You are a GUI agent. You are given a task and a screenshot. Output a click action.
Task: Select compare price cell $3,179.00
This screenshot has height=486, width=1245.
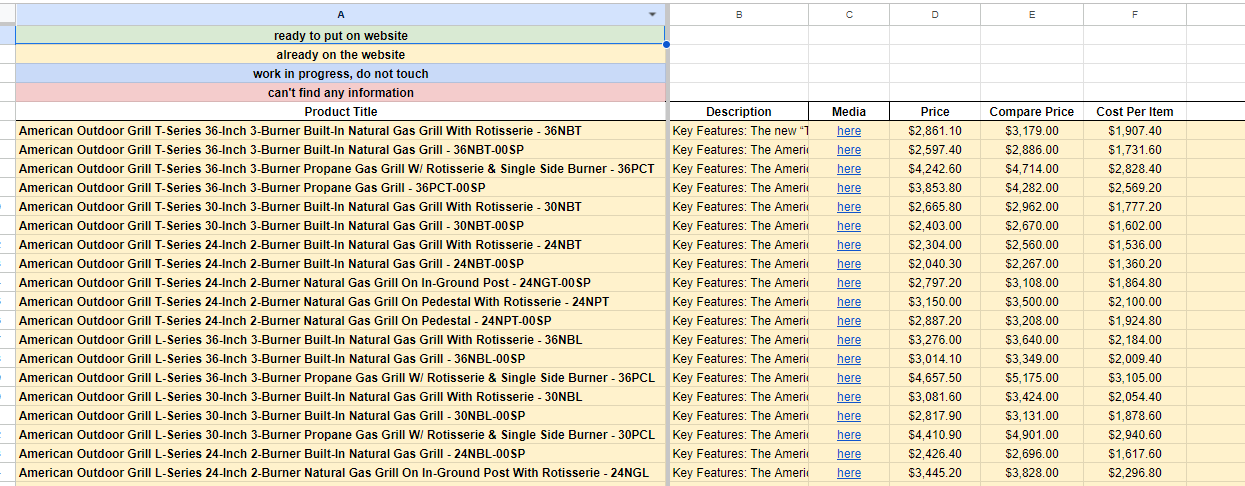1031,131
